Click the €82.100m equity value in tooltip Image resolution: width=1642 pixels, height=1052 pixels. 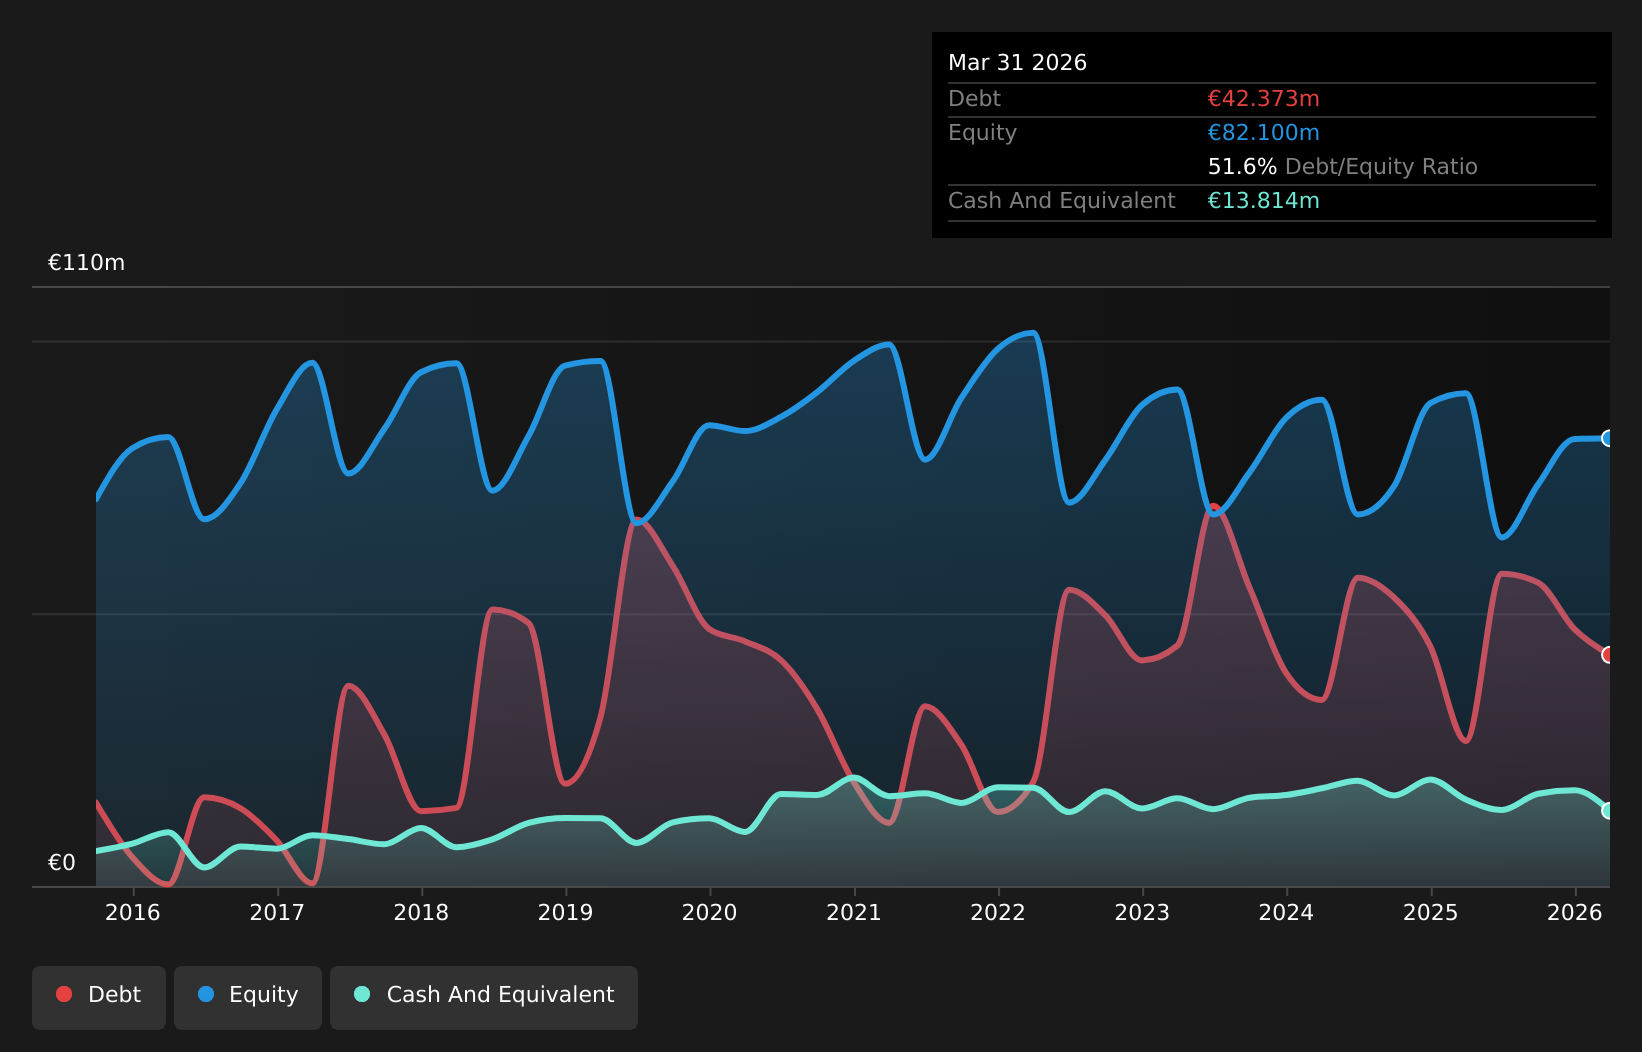coord(1263,133)
